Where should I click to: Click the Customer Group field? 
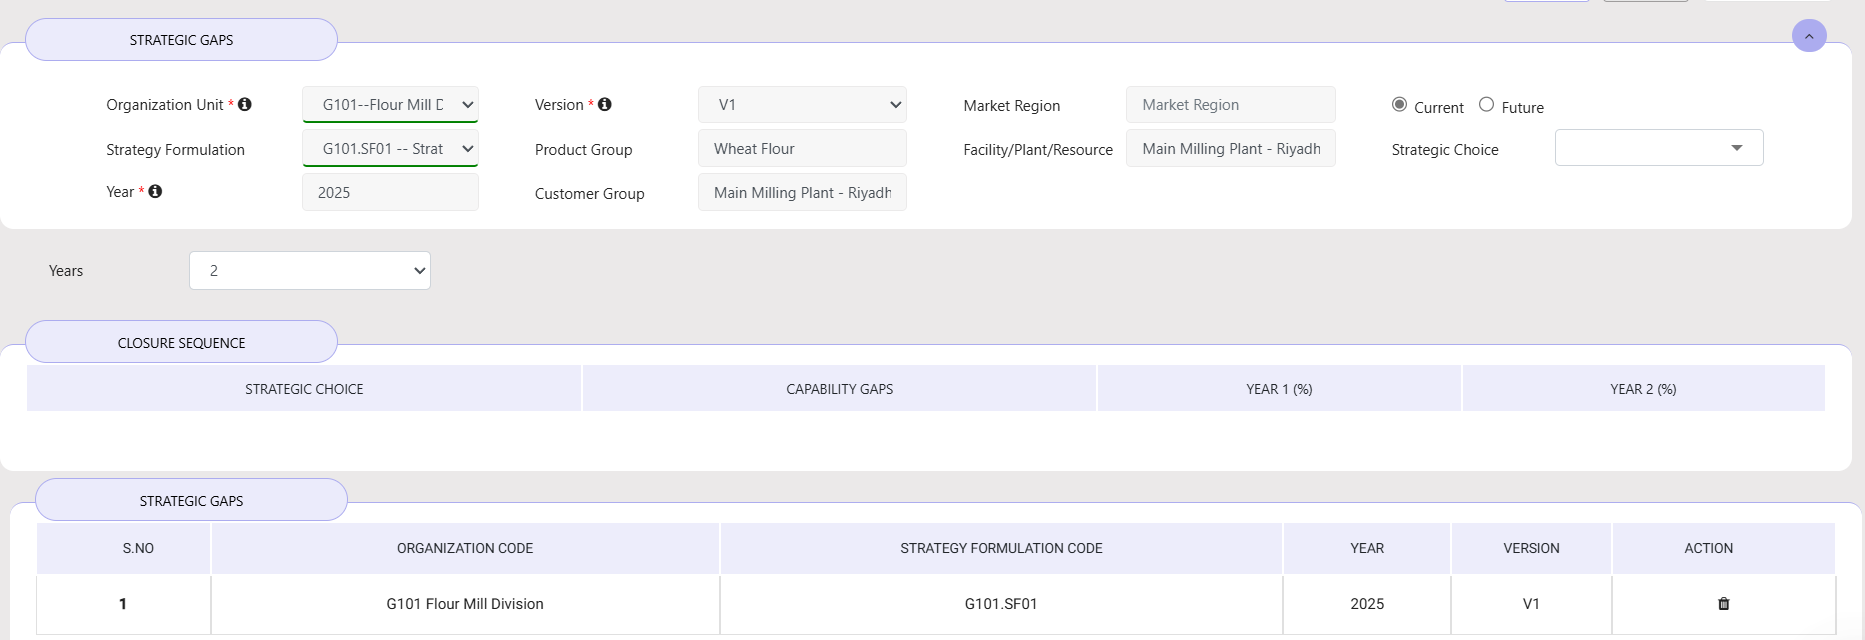coord(802,193)
